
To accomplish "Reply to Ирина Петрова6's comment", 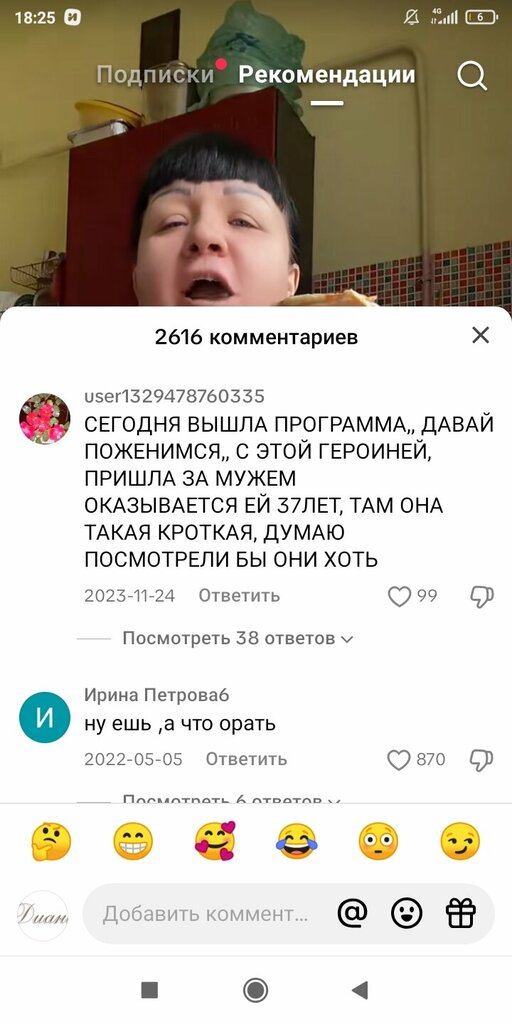I will tap(246, 760).
